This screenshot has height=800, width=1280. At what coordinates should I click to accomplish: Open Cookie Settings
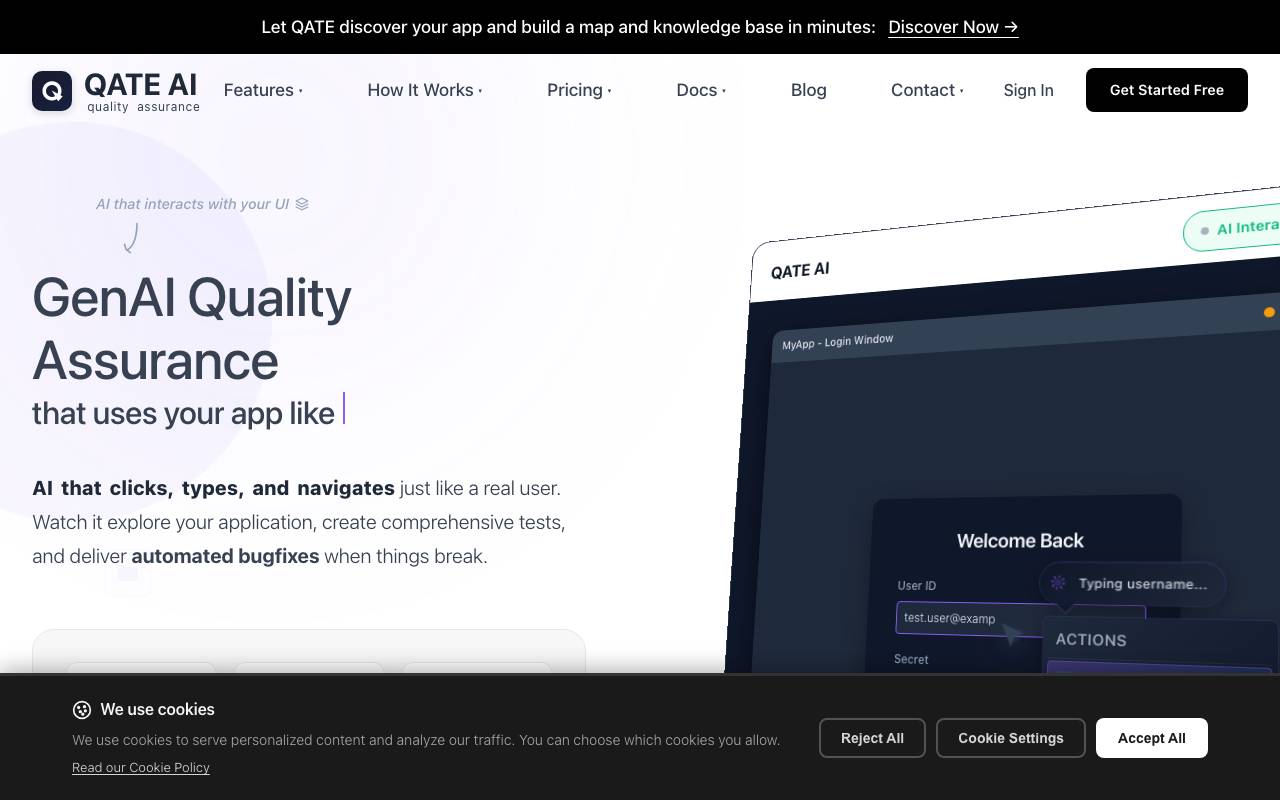point(1011,738)
